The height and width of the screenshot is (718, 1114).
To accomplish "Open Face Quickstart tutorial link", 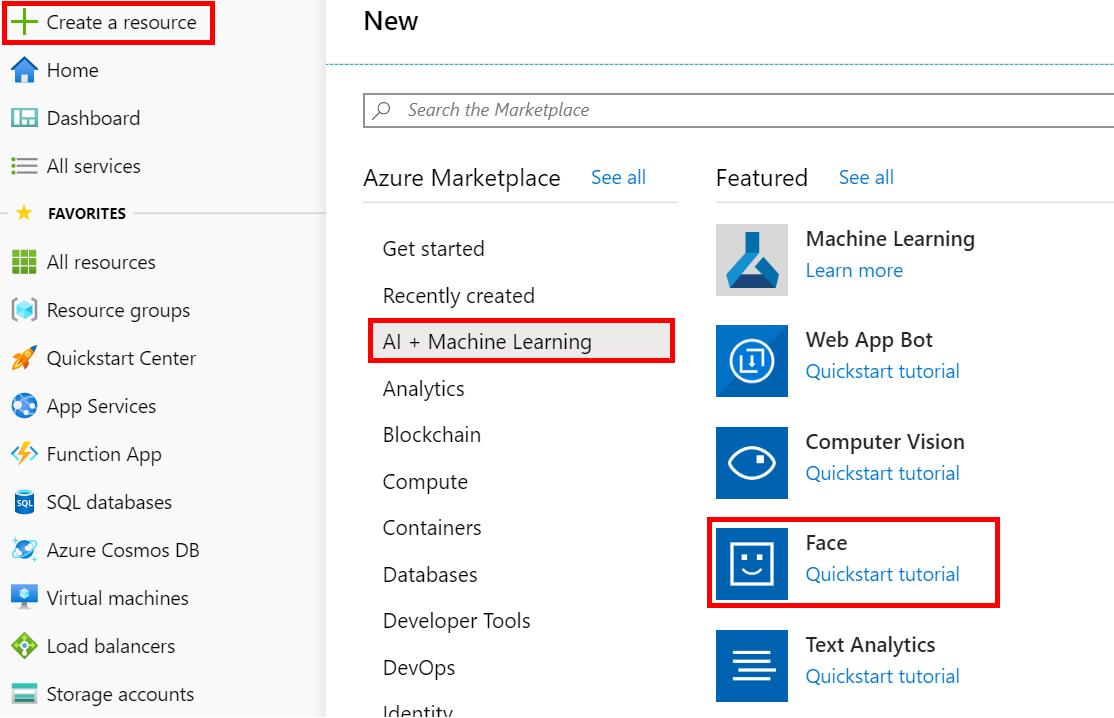I will pos(882,575).
